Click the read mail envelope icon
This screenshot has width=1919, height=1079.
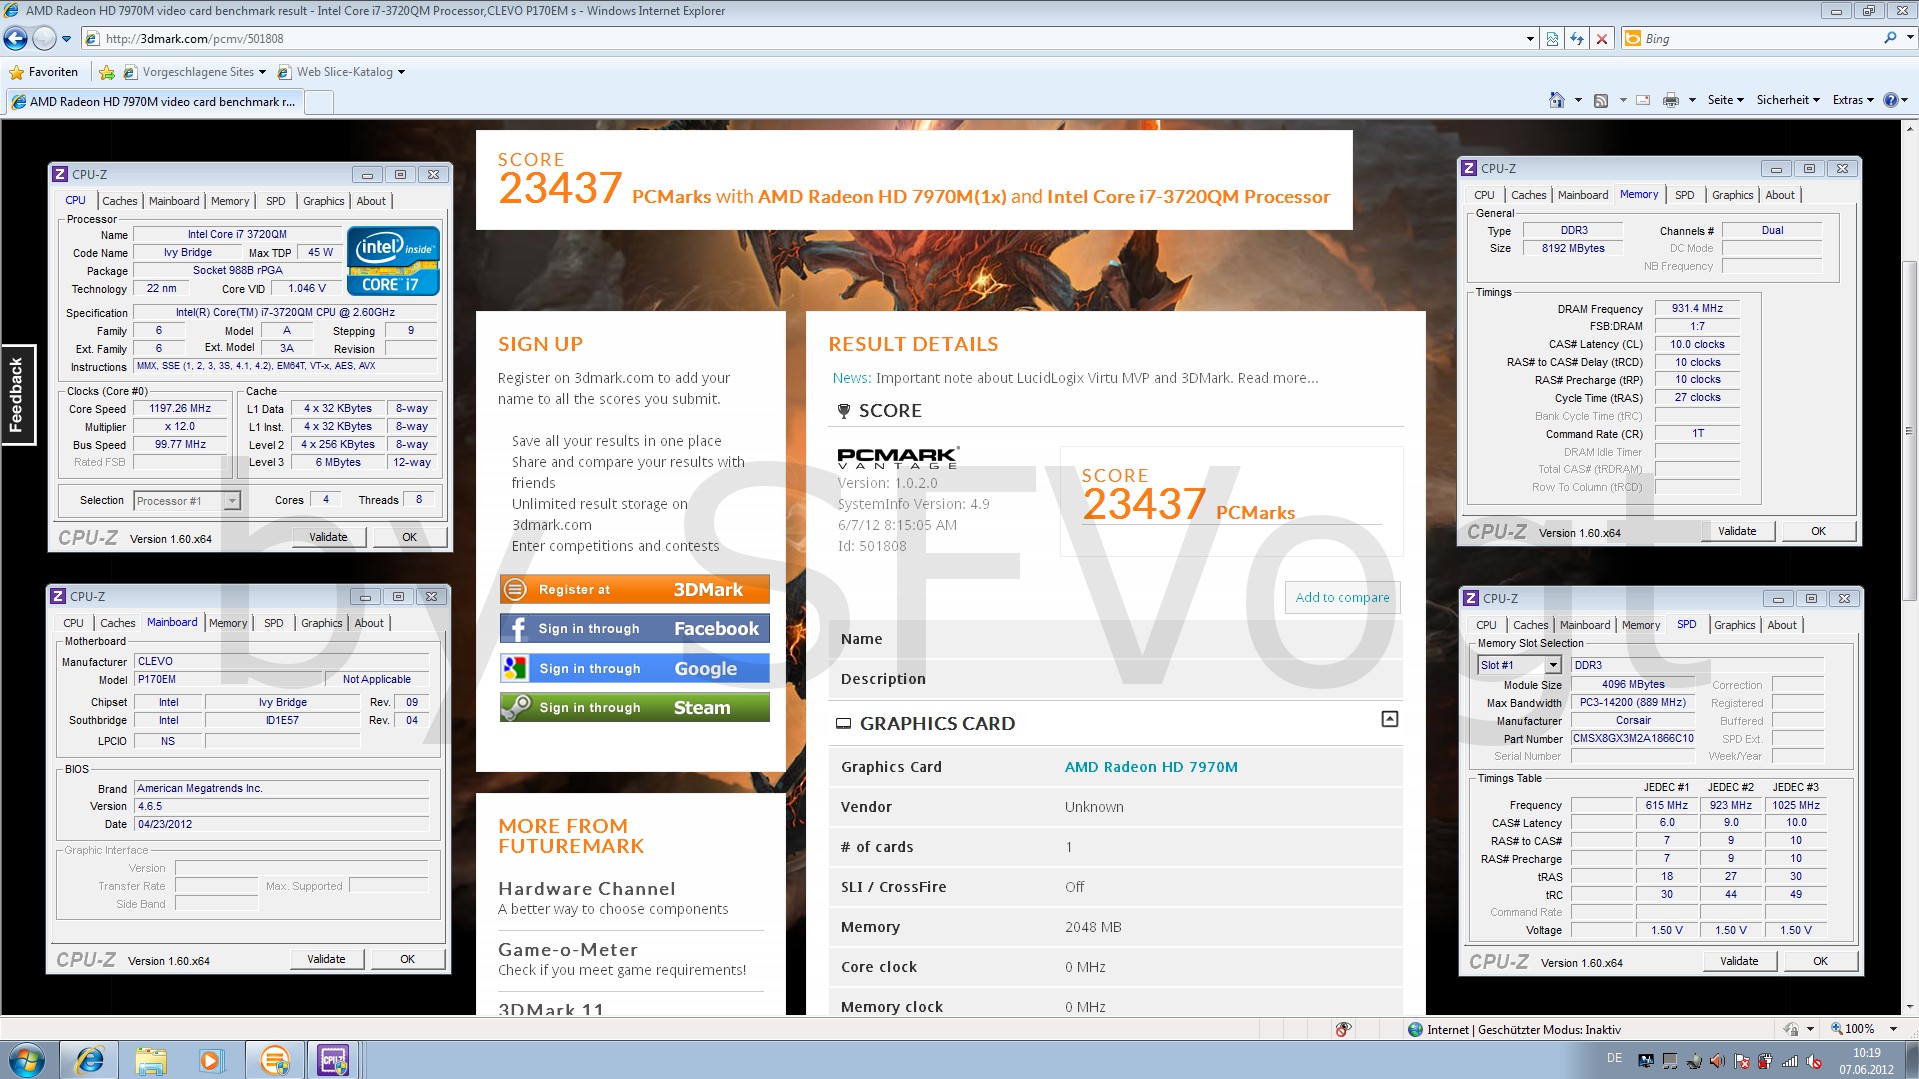tap(1643, 100)
